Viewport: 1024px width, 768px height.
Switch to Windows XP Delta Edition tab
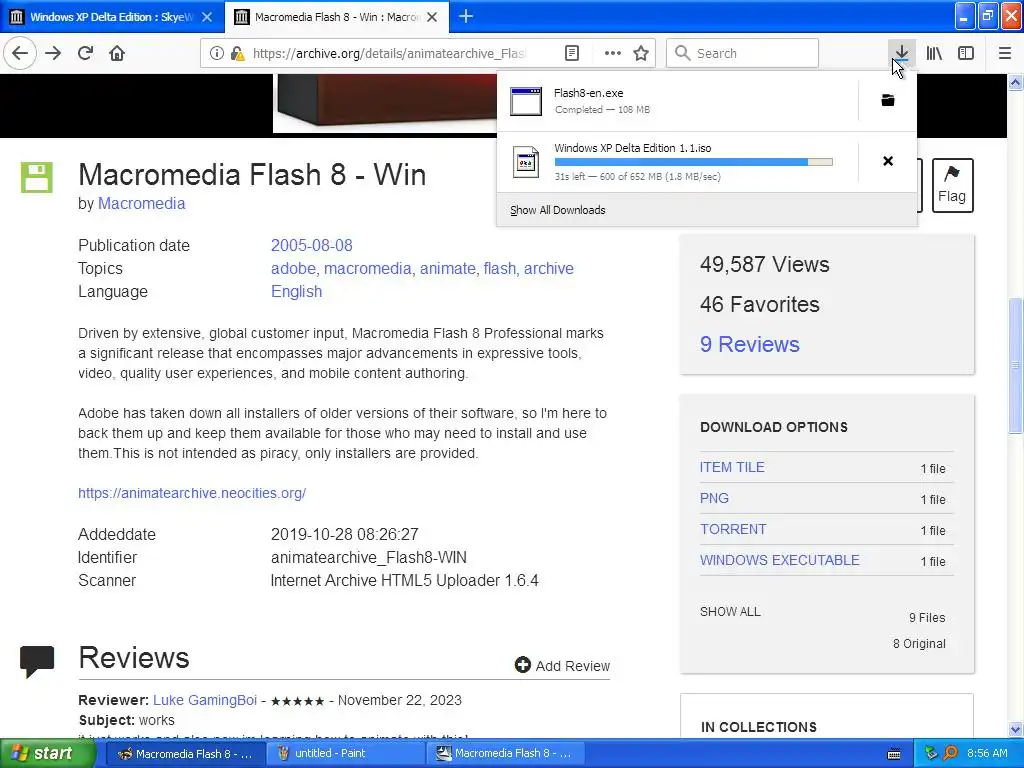tap(112, 17)
